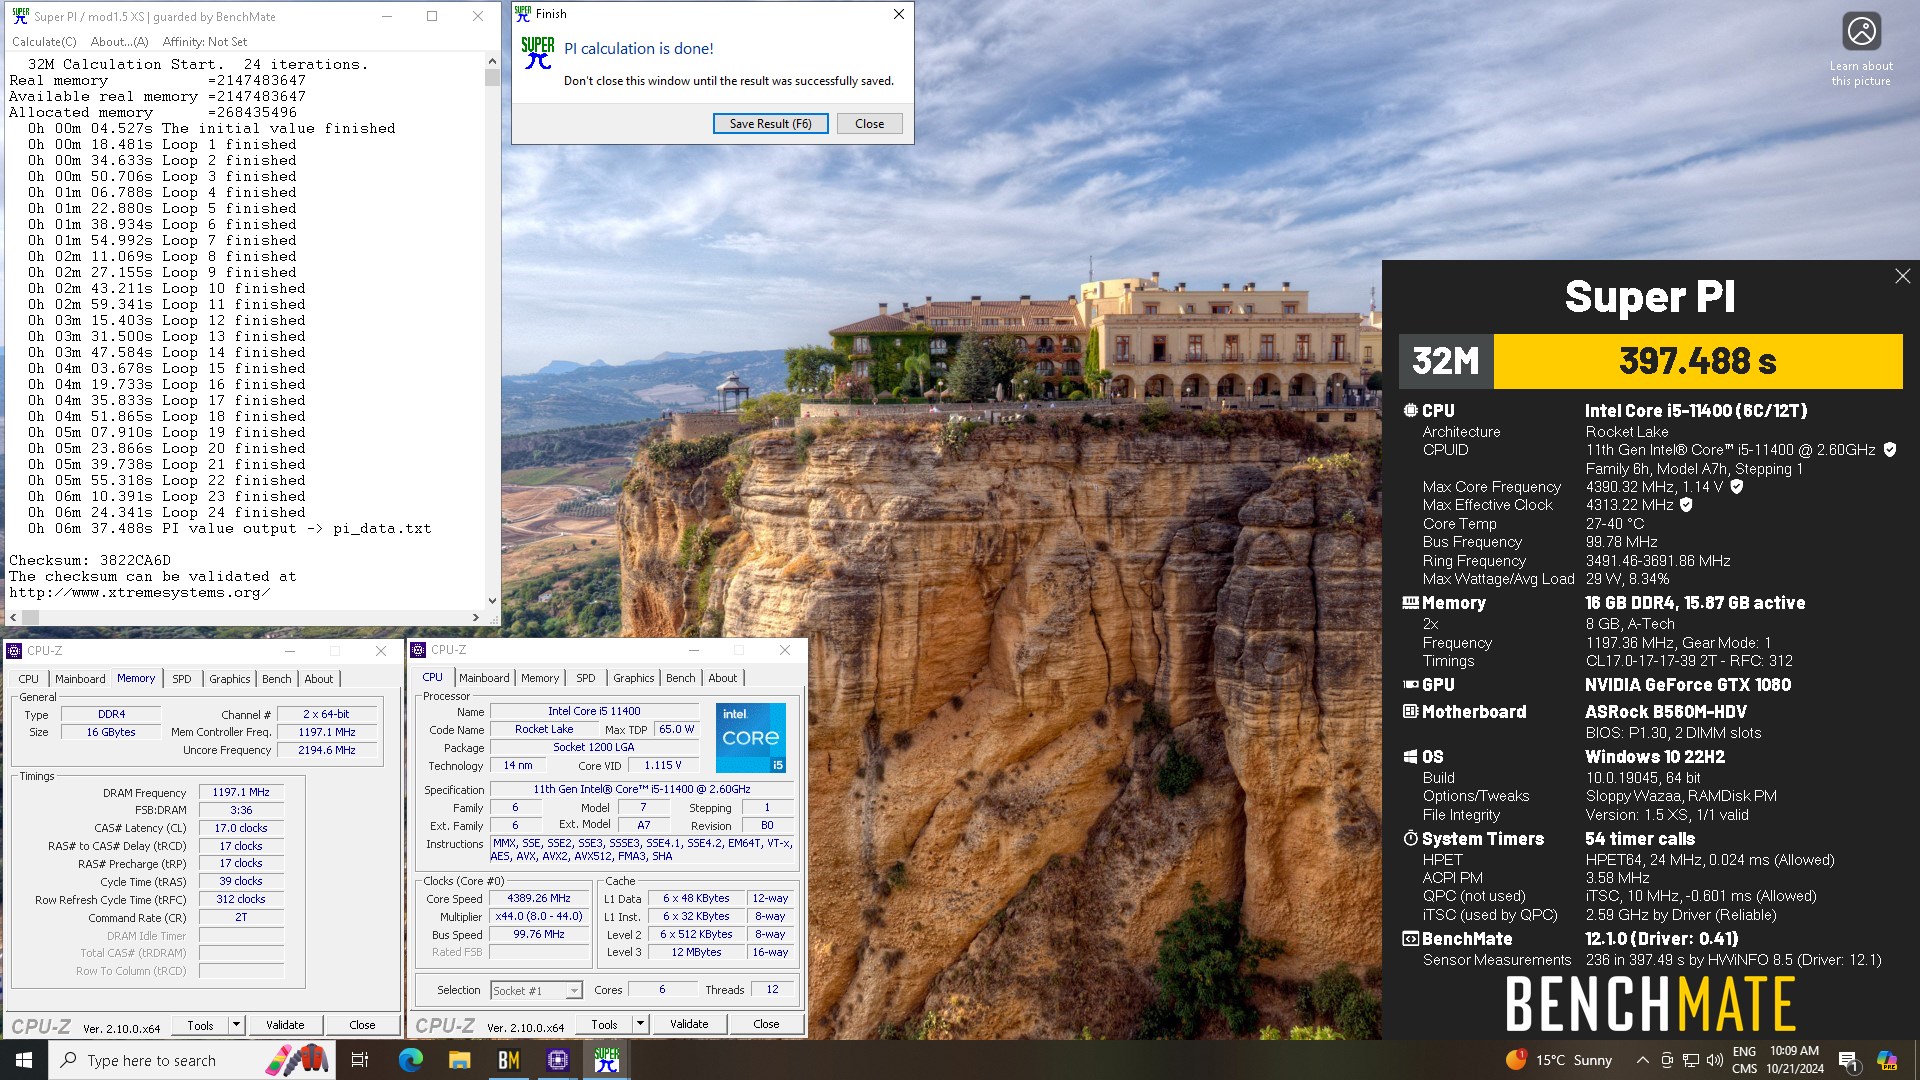Open the Calculate(C) menu in Super PI
The height and width of the screenshot is (1080, 1920).
coord(44,42)
